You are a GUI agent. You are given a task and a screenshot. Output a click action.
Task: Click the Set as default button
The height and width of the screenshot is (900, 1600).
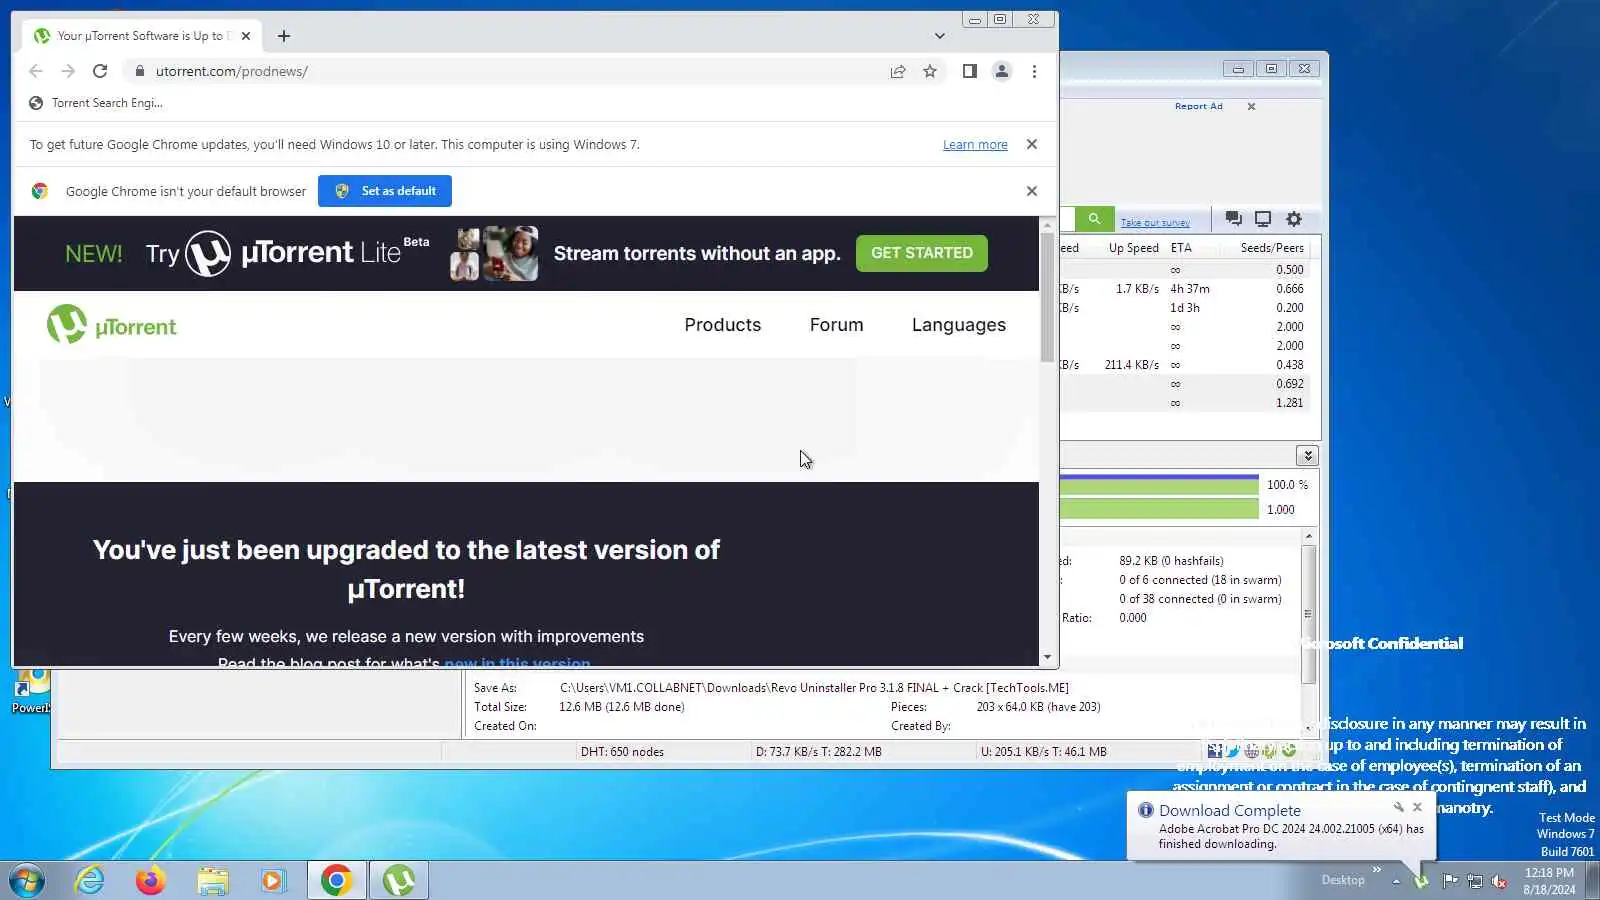[x=385, y=191]
